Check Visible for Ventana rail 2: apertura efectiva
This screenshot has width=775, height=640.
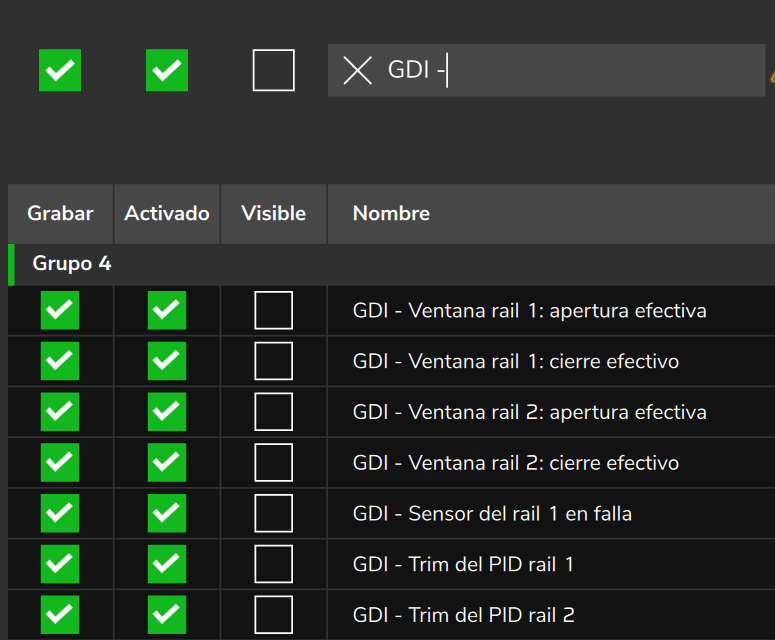point(273,412)
